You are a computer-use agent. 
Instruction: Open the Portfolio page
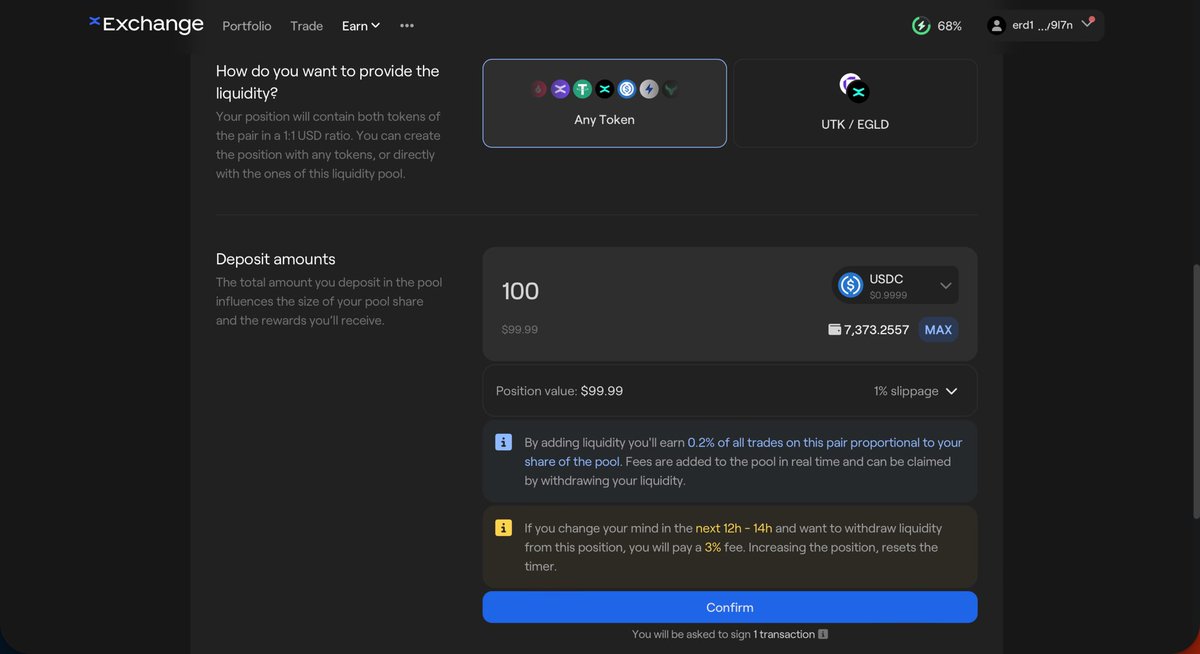pos(247,26)
